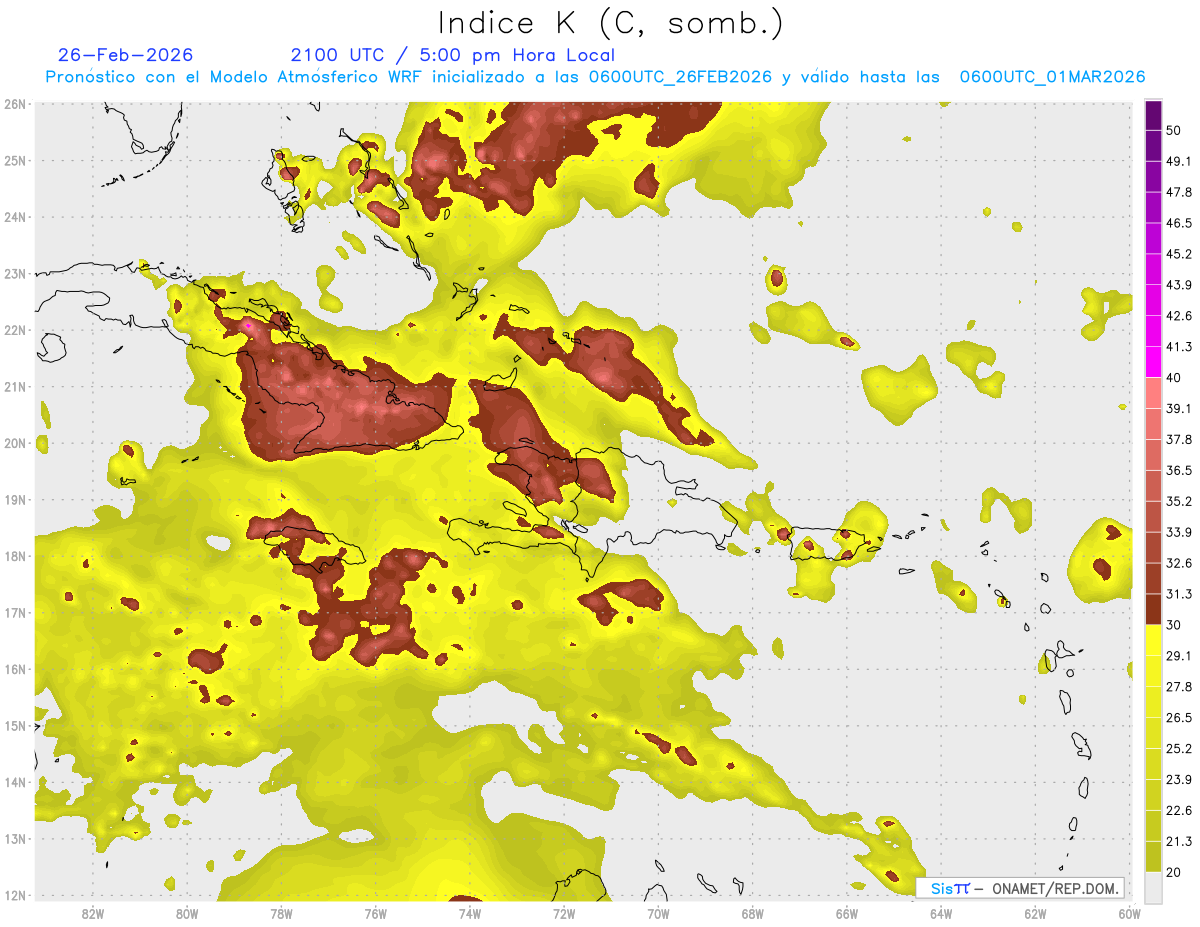This screenshot has height=927, width=1200.
Task: Click the '25N' latitude label
Action: pyautogui.click(x=15, y=160)
